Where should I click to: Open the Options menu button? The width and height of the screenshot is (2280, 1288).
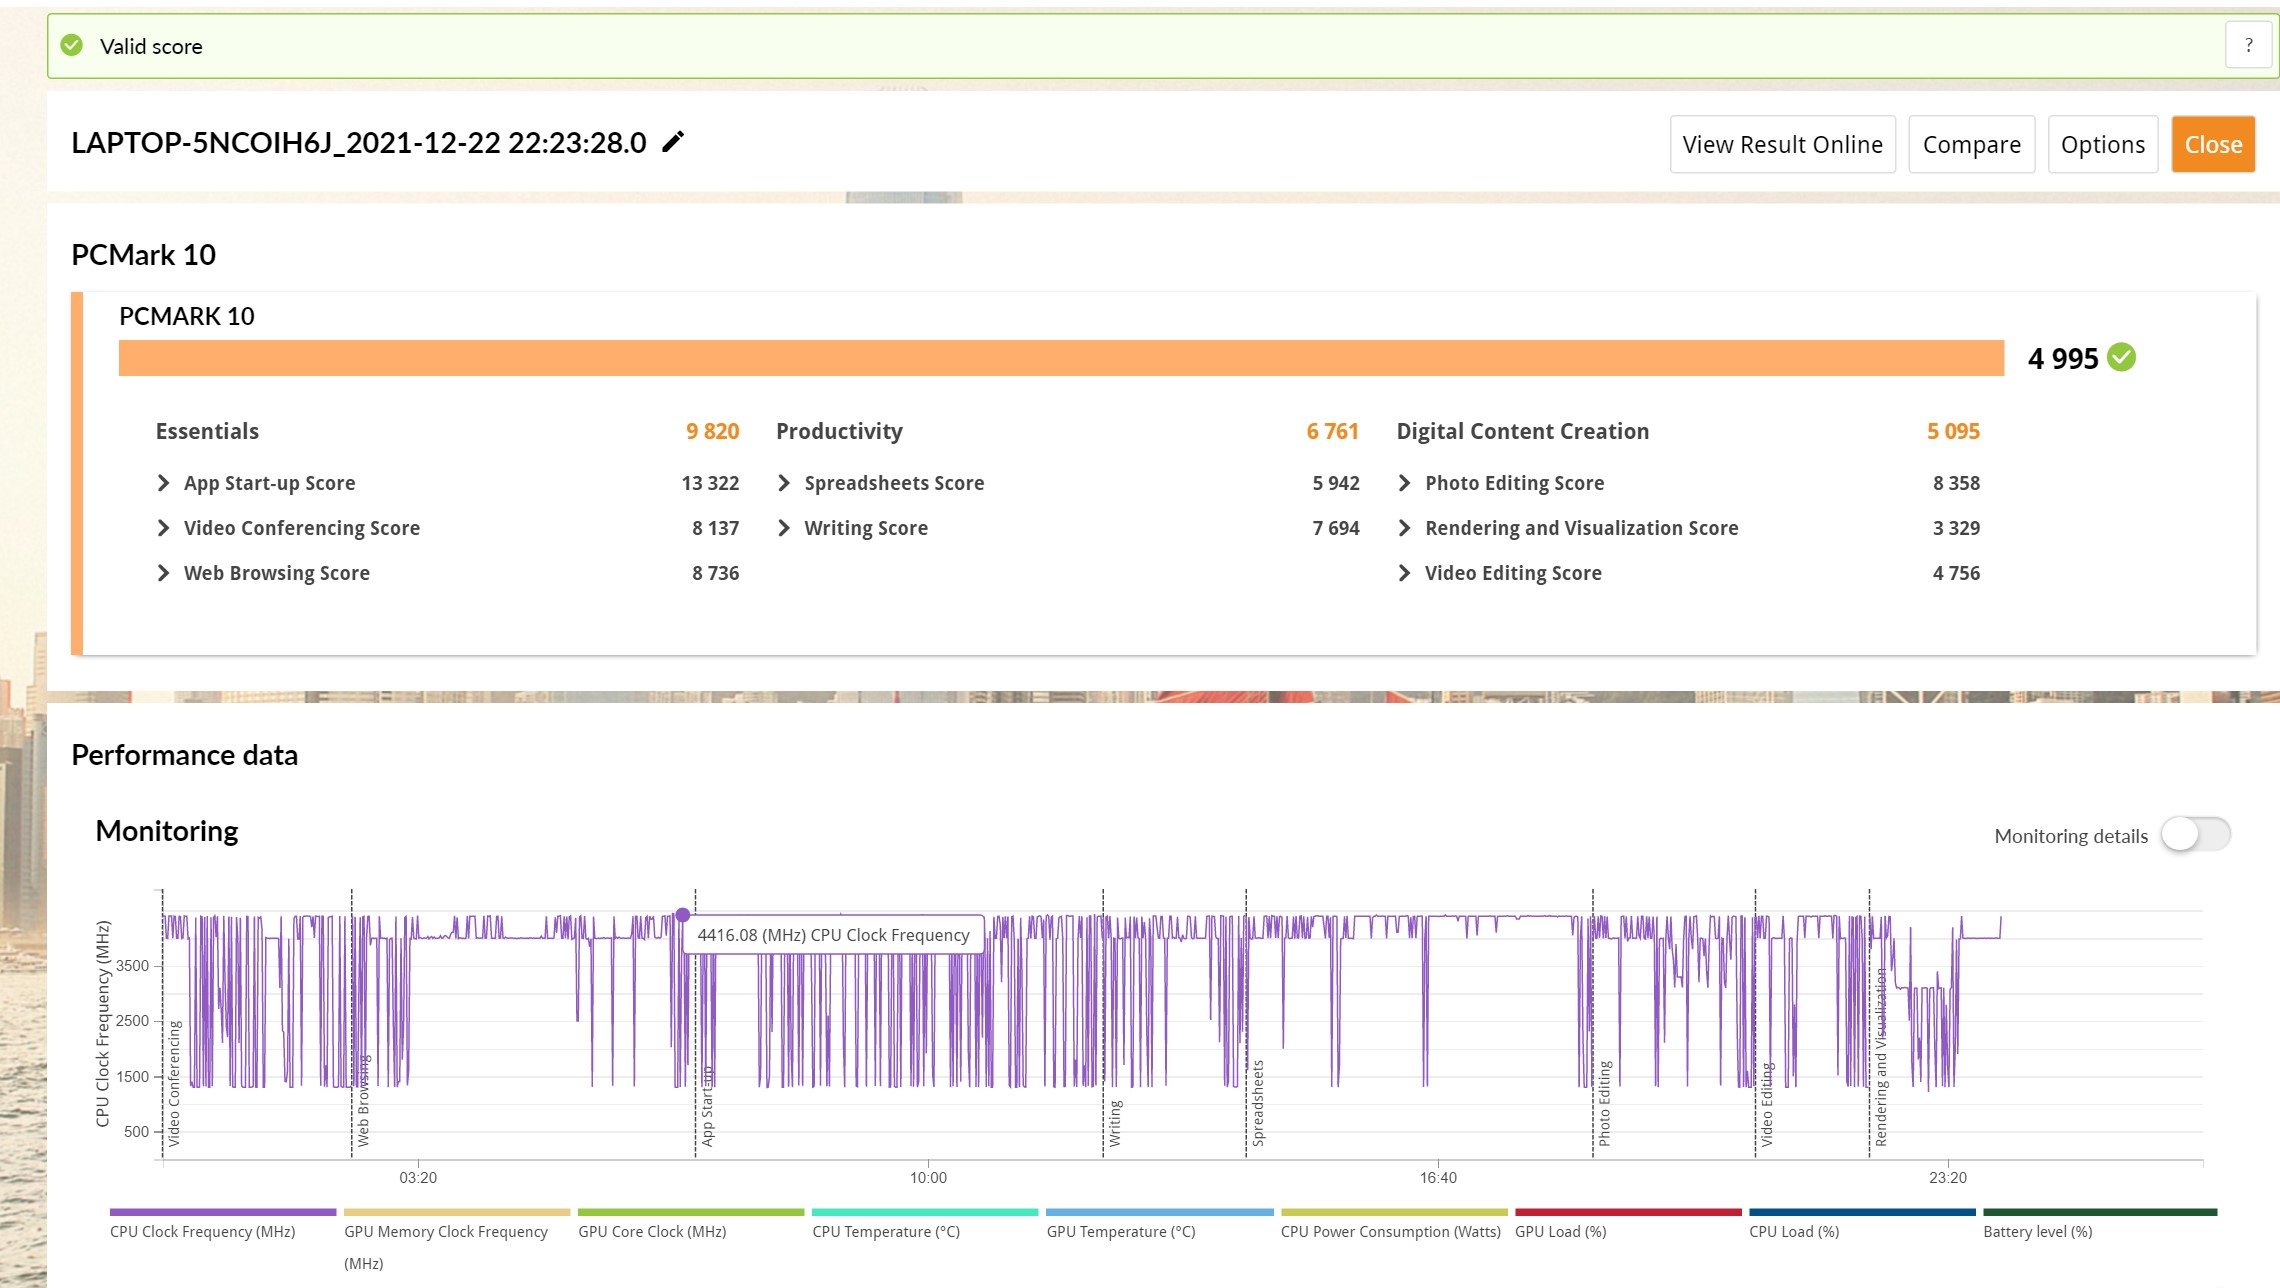(x=2102, y=144)
